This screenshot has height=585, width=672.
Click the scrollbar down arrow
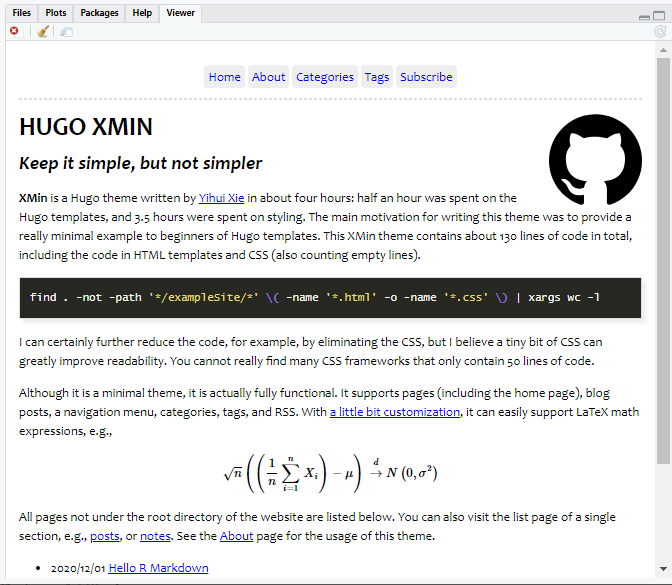(663, 569)
